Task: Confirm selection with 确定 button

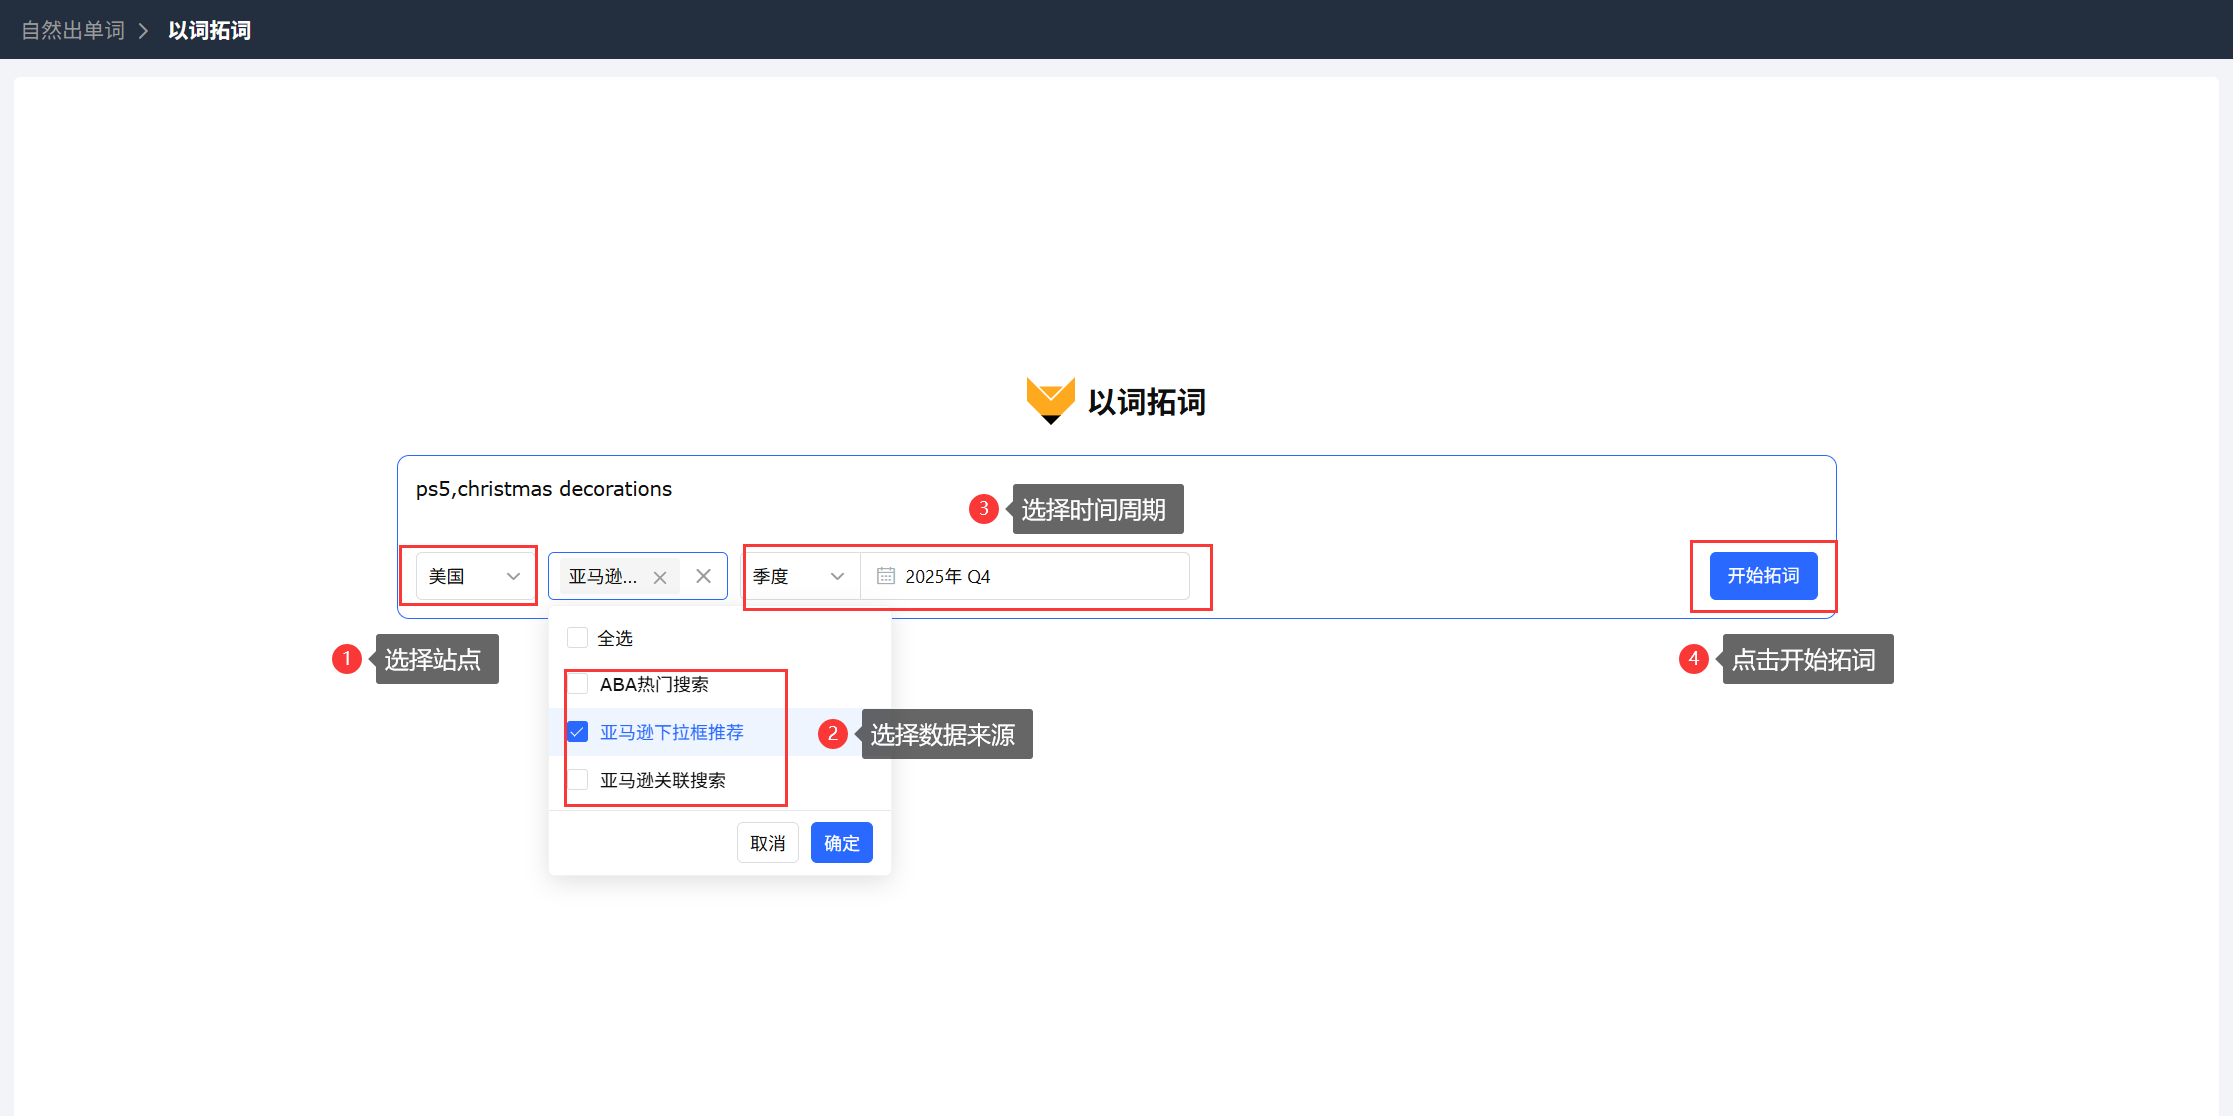Action: coord(841,843)
